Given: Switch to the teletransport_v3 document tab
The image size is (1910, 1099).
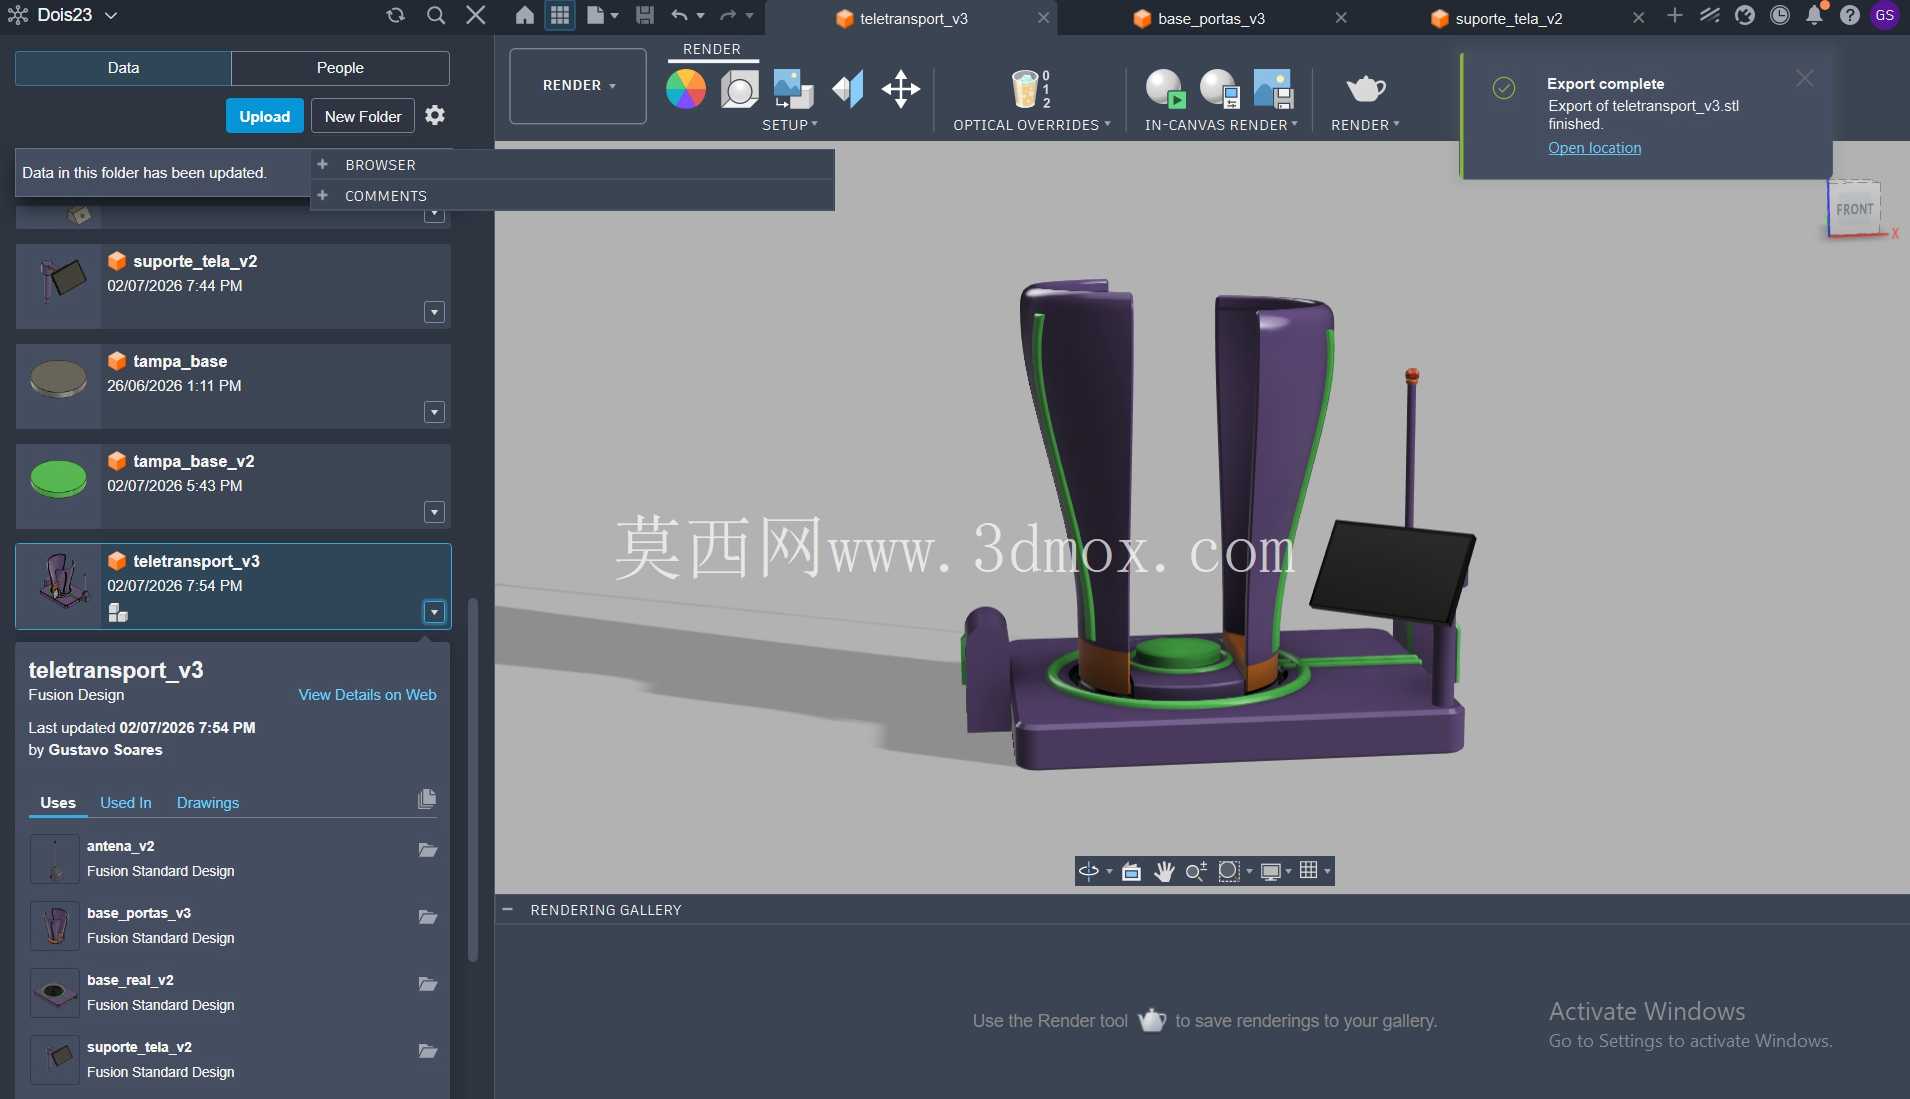Looking at the screenshot, I should 912,18.
